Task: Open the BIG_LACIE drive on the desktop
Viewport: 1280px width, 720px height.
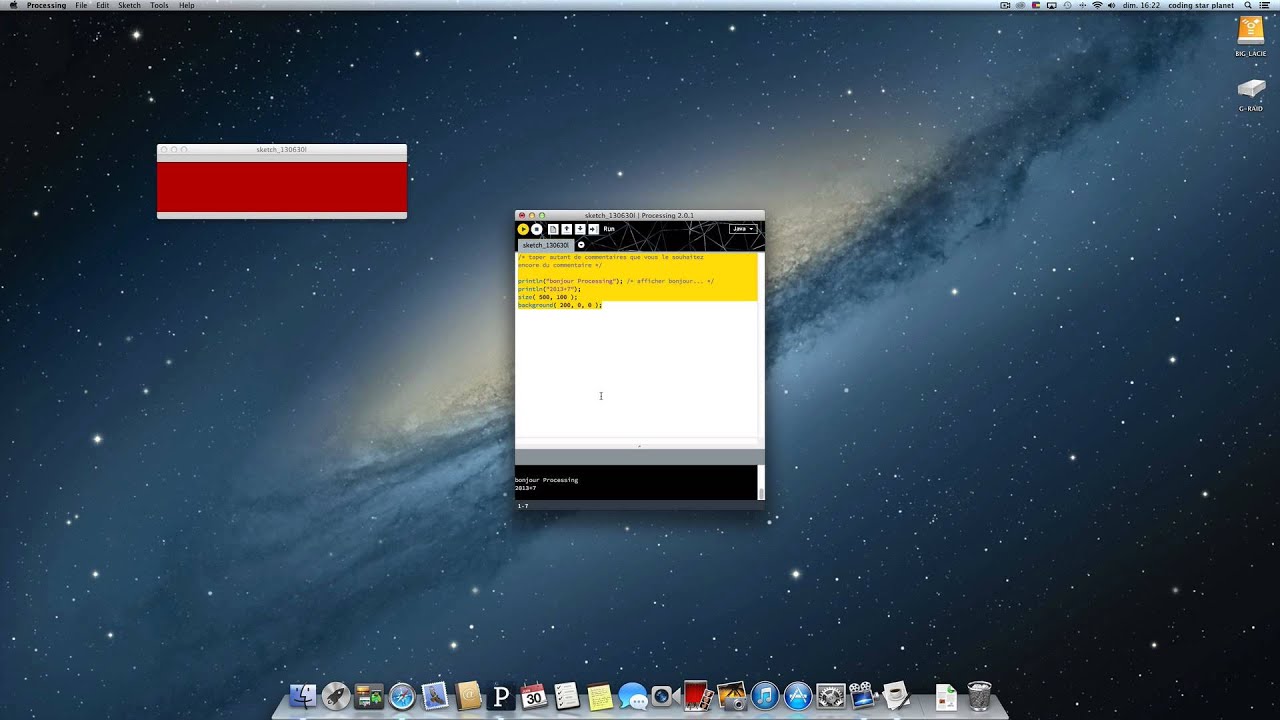Action: tap(1250, 37)
